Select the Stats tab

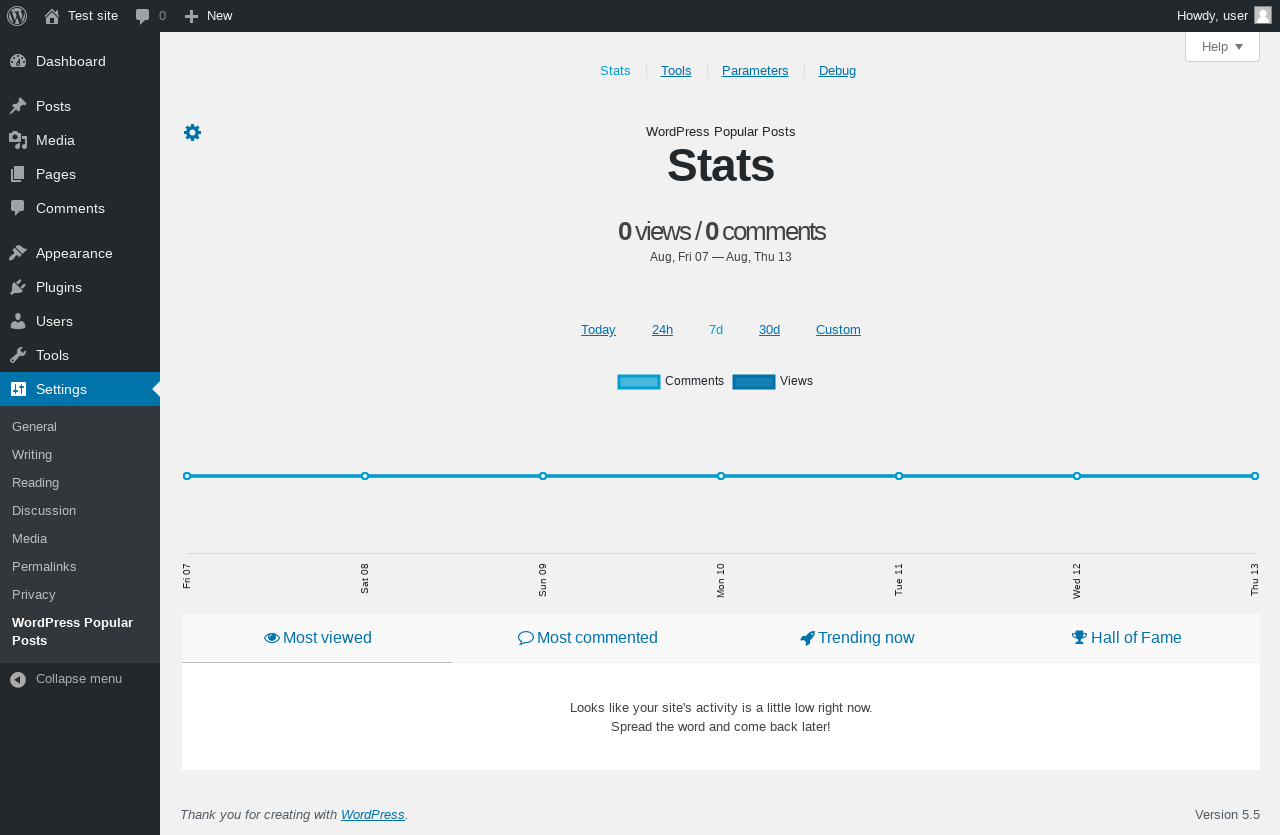point(615,71)
